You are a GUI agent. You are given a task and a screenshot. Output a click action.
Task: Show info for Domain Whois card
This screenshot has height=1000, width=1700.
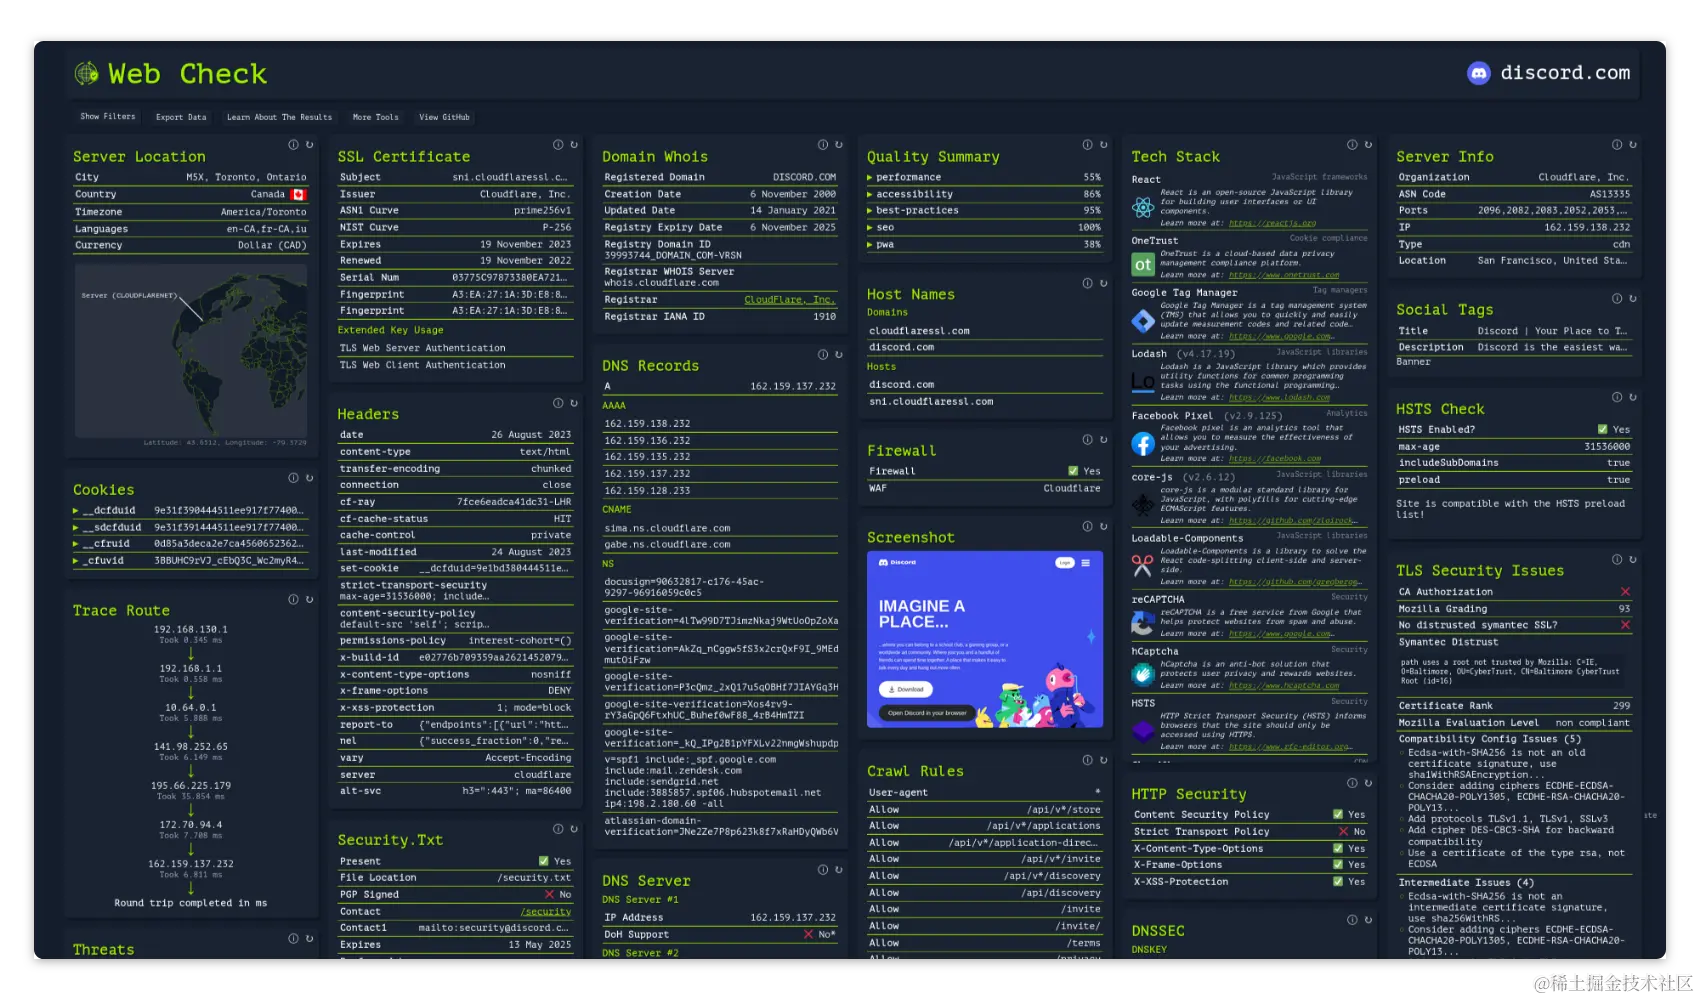(823, 145)
